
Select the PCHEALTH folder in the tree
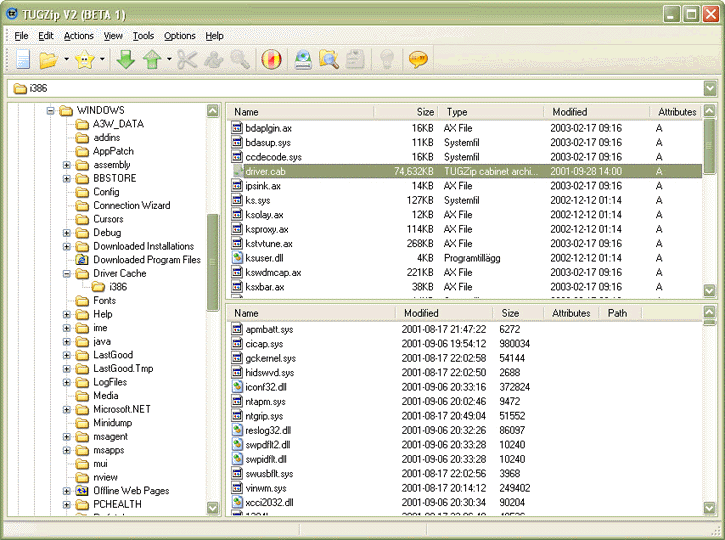tap(117, 504)
